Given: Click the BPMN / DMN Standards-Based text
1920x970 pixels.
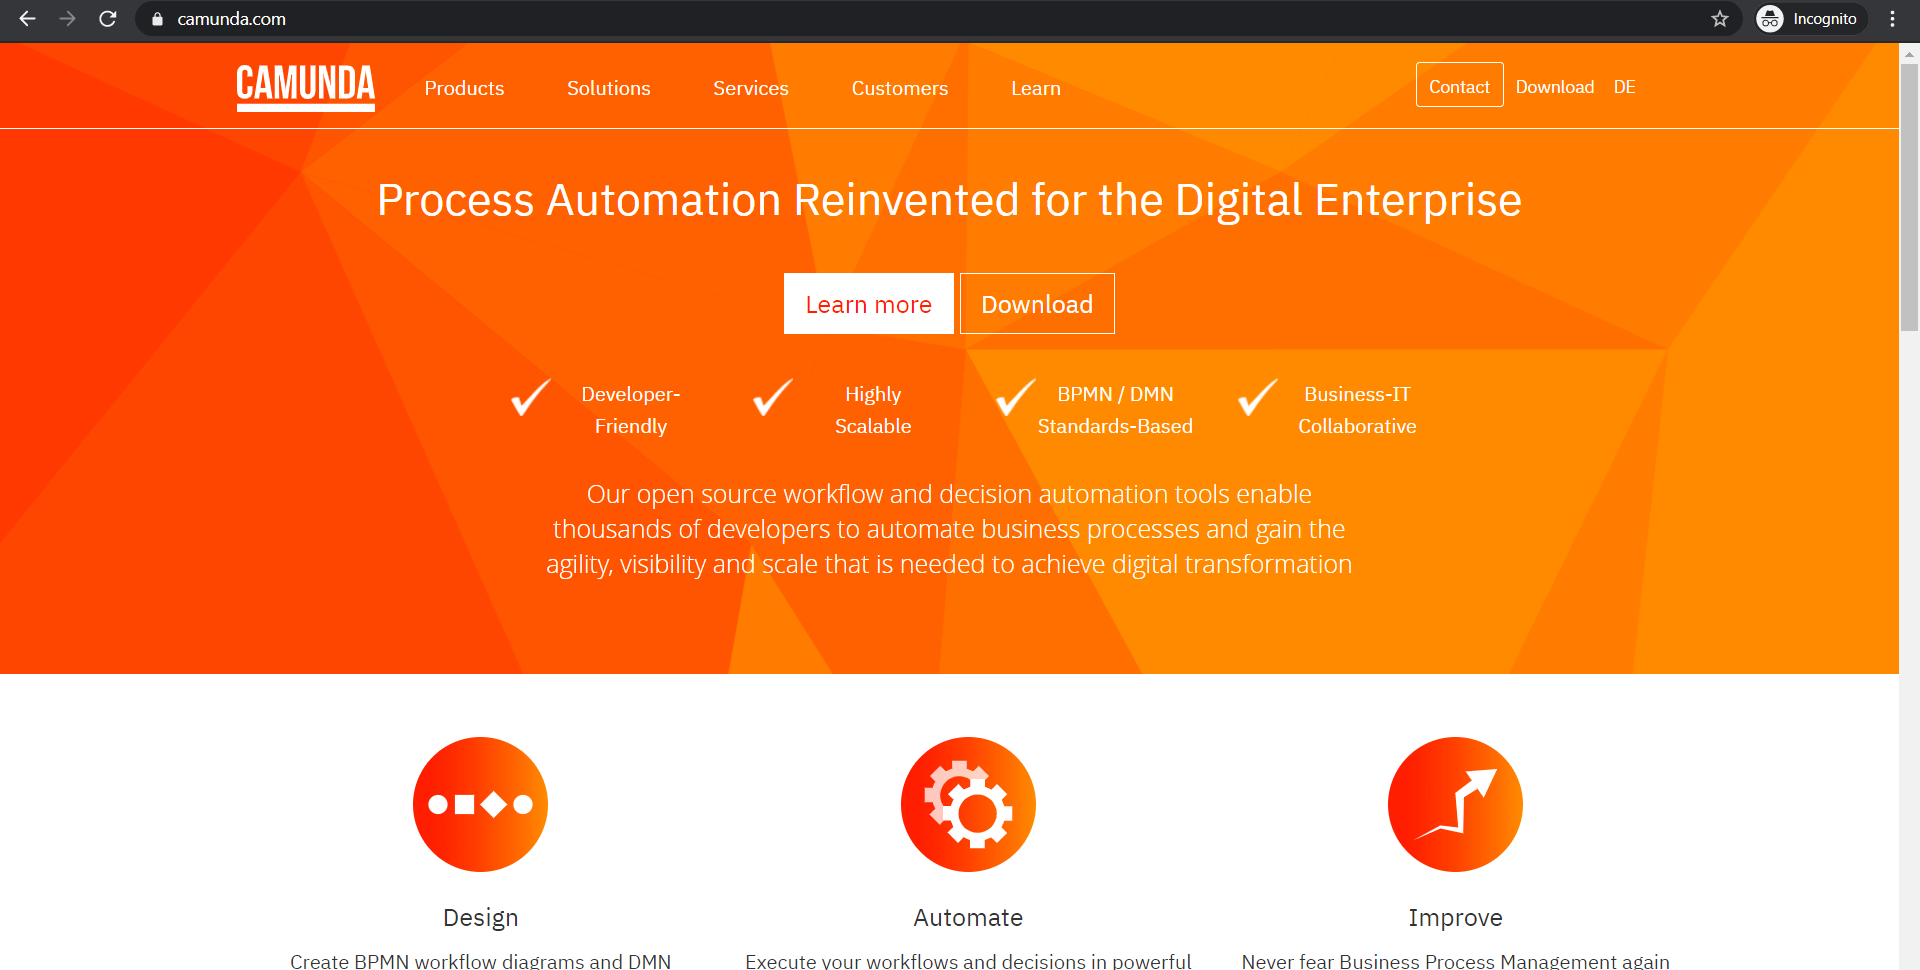Looking at the screenshot, I should (x=1115, y=410).
